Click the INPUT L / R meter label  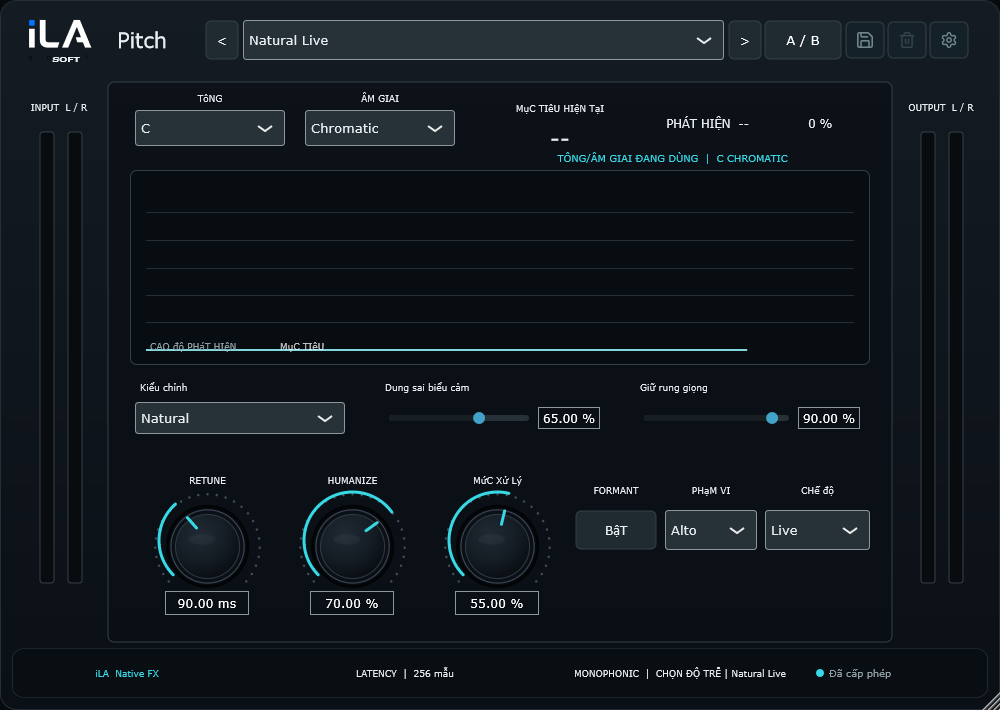59,107
